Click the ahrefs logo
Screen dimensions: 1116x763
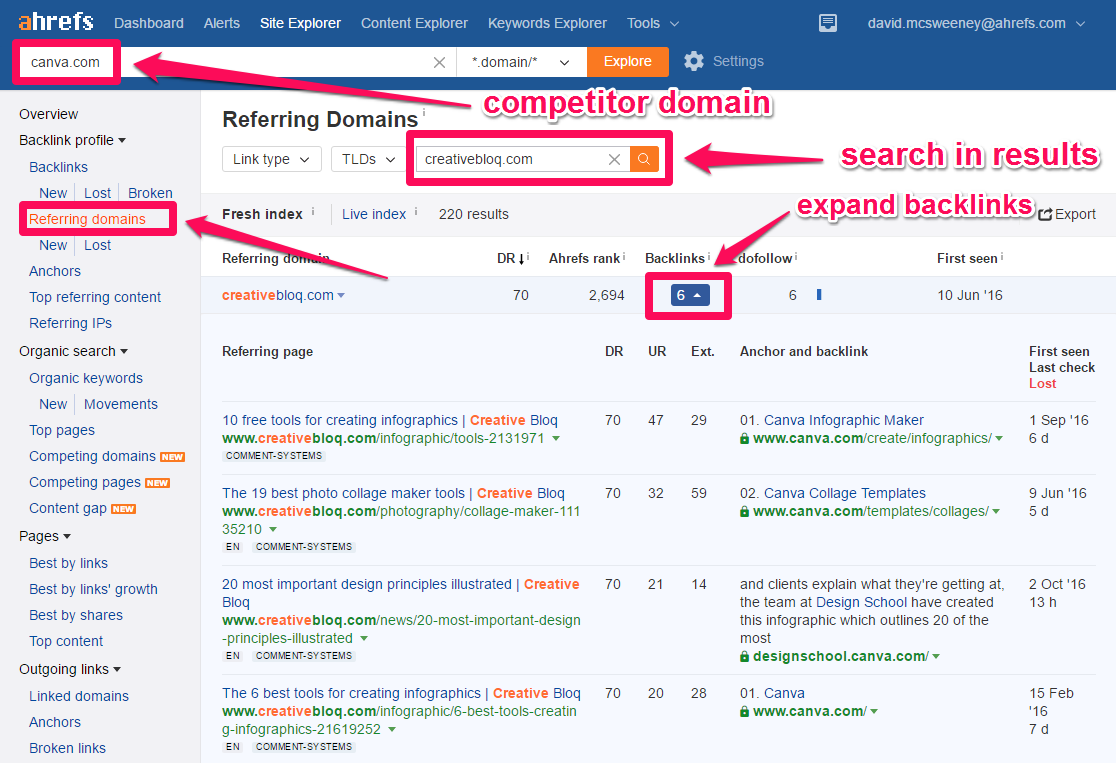pyautogui.click(x=56, y=21)
